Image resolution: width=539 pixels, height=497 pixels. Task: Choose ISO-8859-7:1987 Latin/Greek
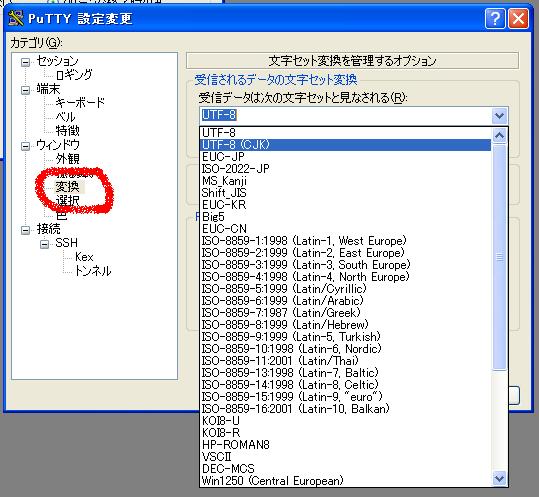(345, 313)
